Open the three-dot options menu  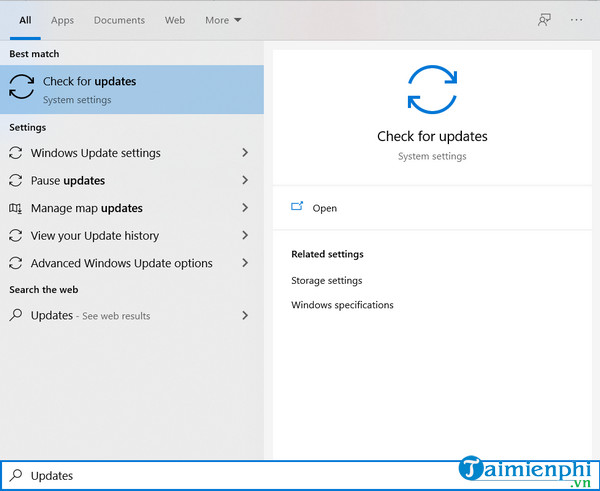coord(576,20)
